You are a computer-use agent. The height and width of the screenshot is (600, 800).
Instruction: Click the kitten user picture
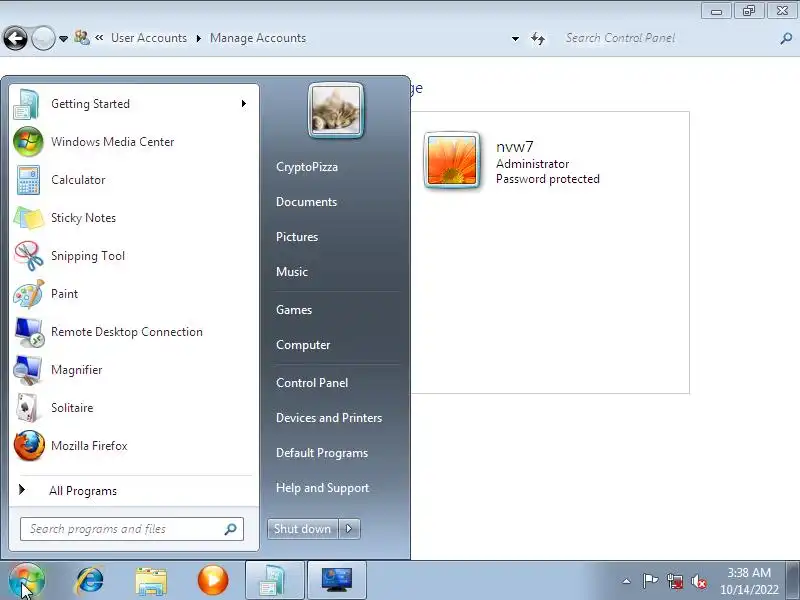point(336,111)
